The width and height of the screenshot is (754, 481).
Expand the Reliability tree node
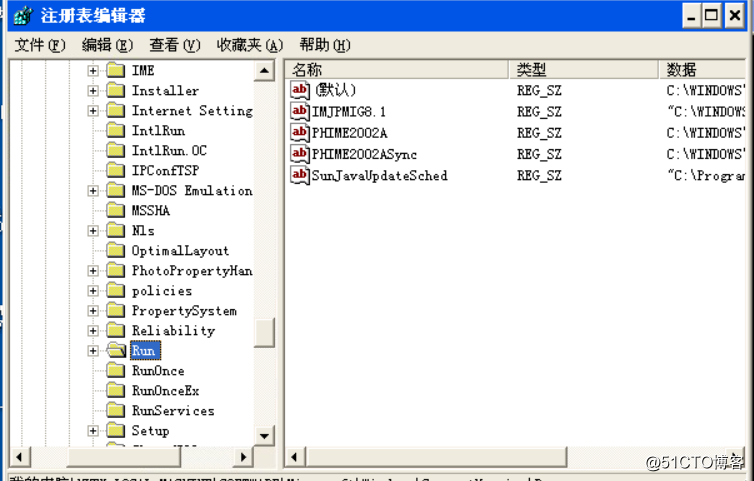click(93, 331)
